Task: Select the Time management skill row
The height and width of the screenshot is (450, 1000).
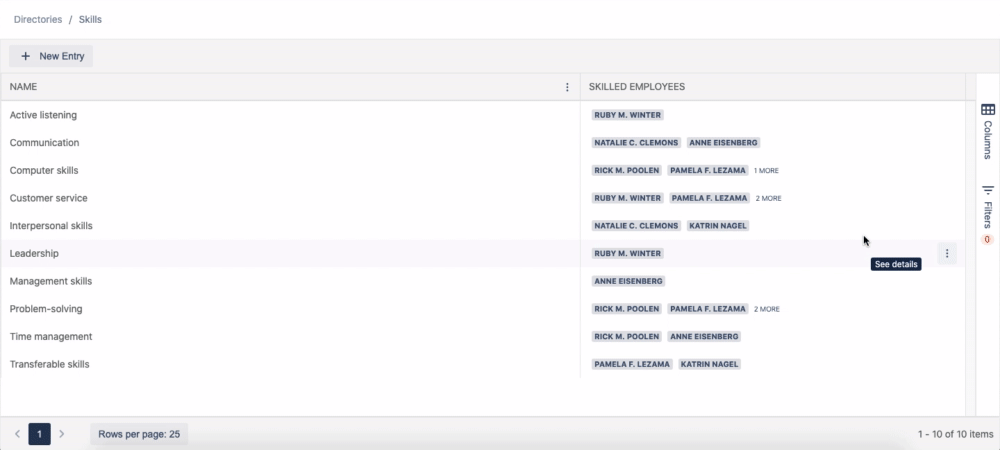Action: point(50,337)
